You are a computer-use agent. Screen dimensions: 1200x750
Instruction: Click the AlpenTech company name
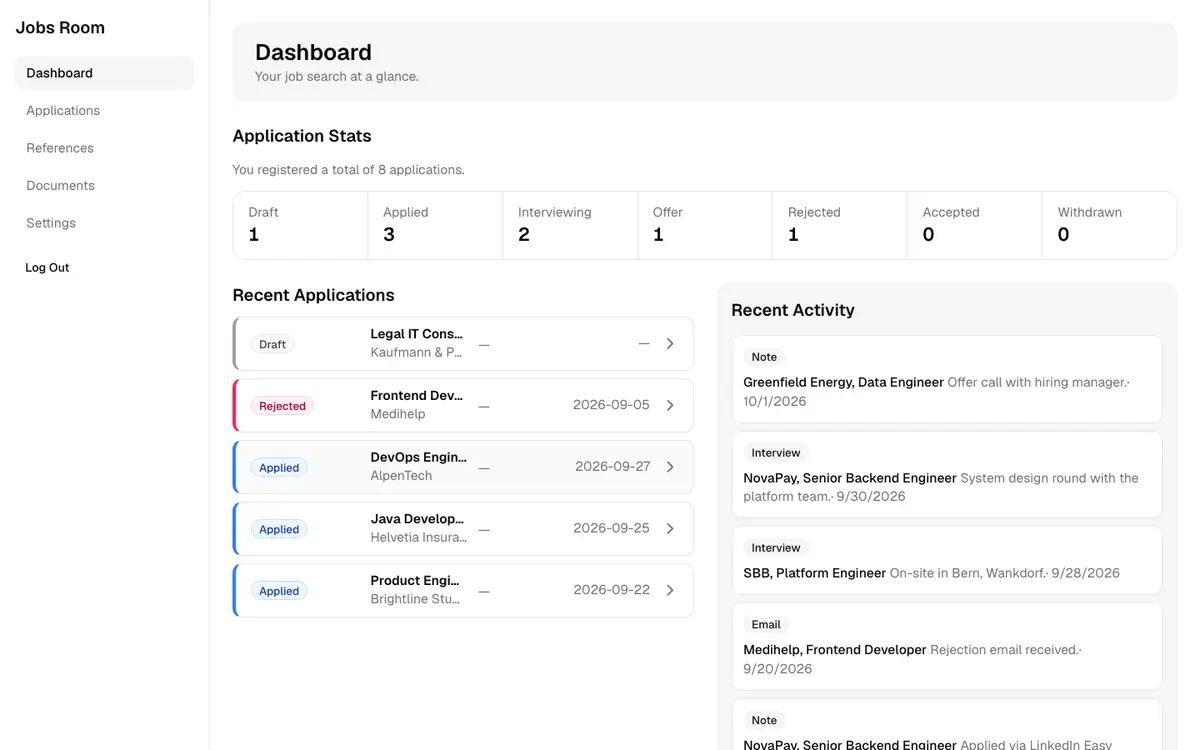[401, 476]
